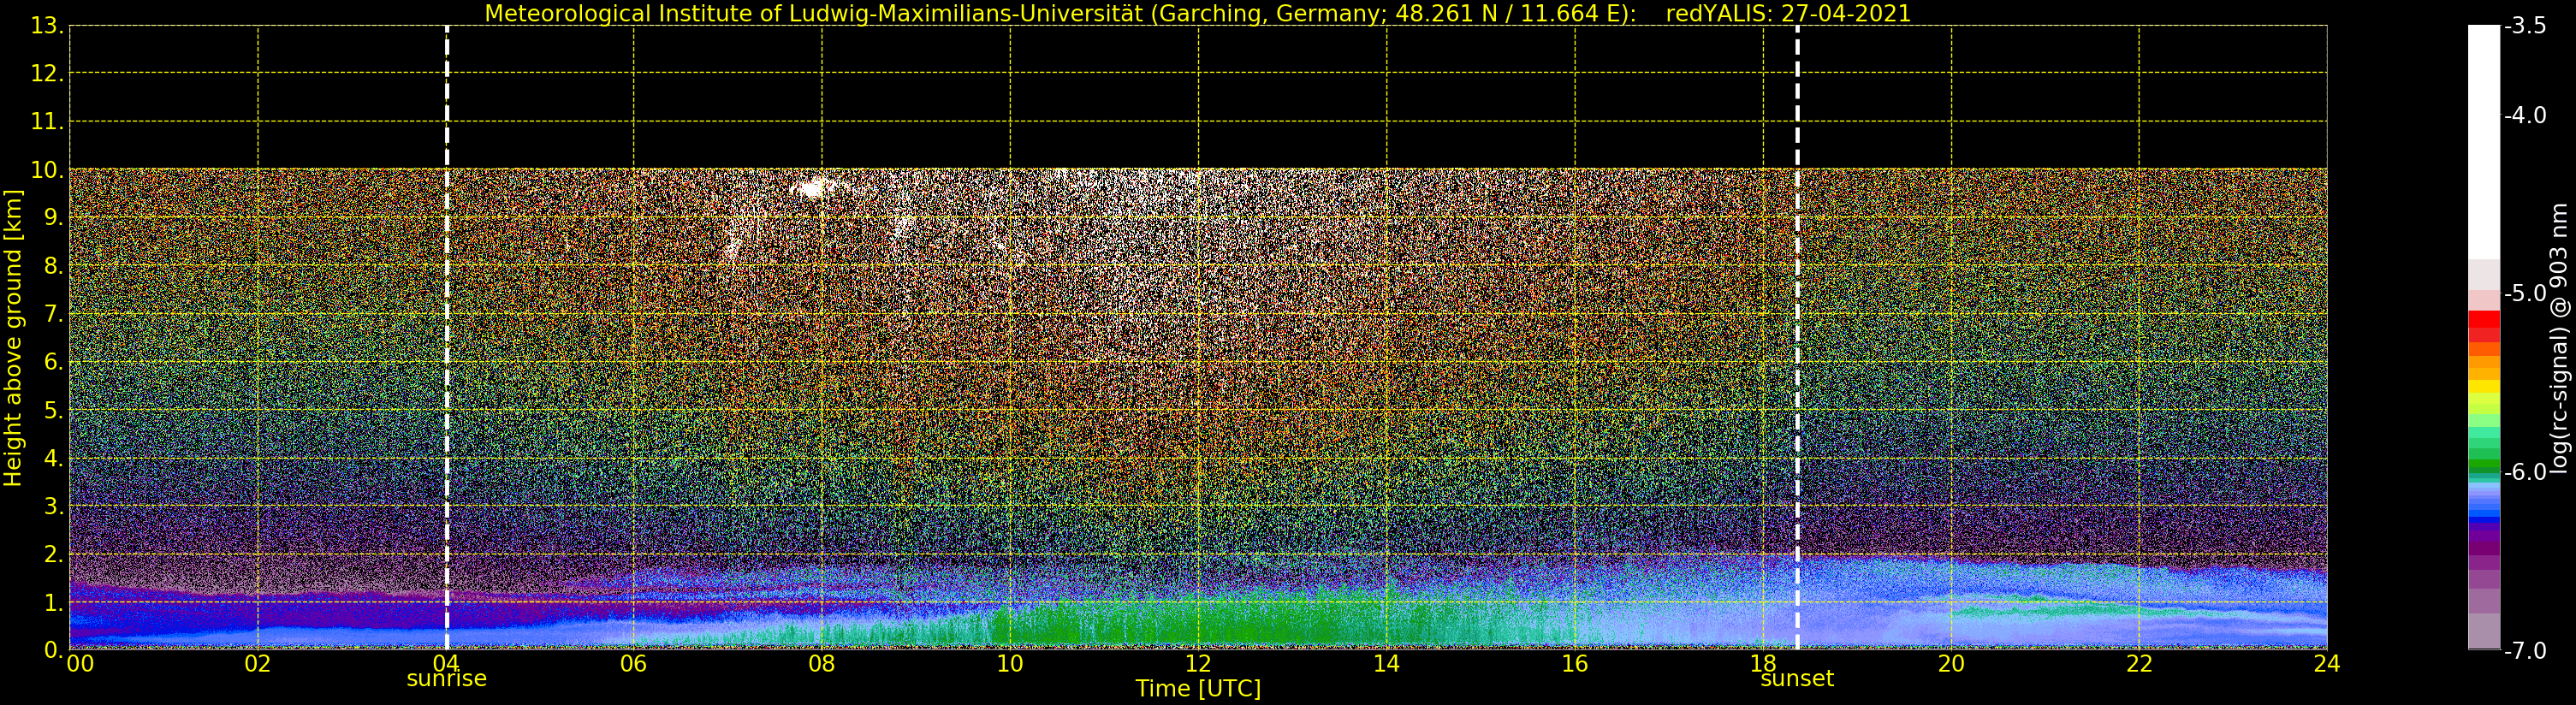Click the height axis tick '13.'
Screen dimensions: 2576x705
(x=47, y=26)
